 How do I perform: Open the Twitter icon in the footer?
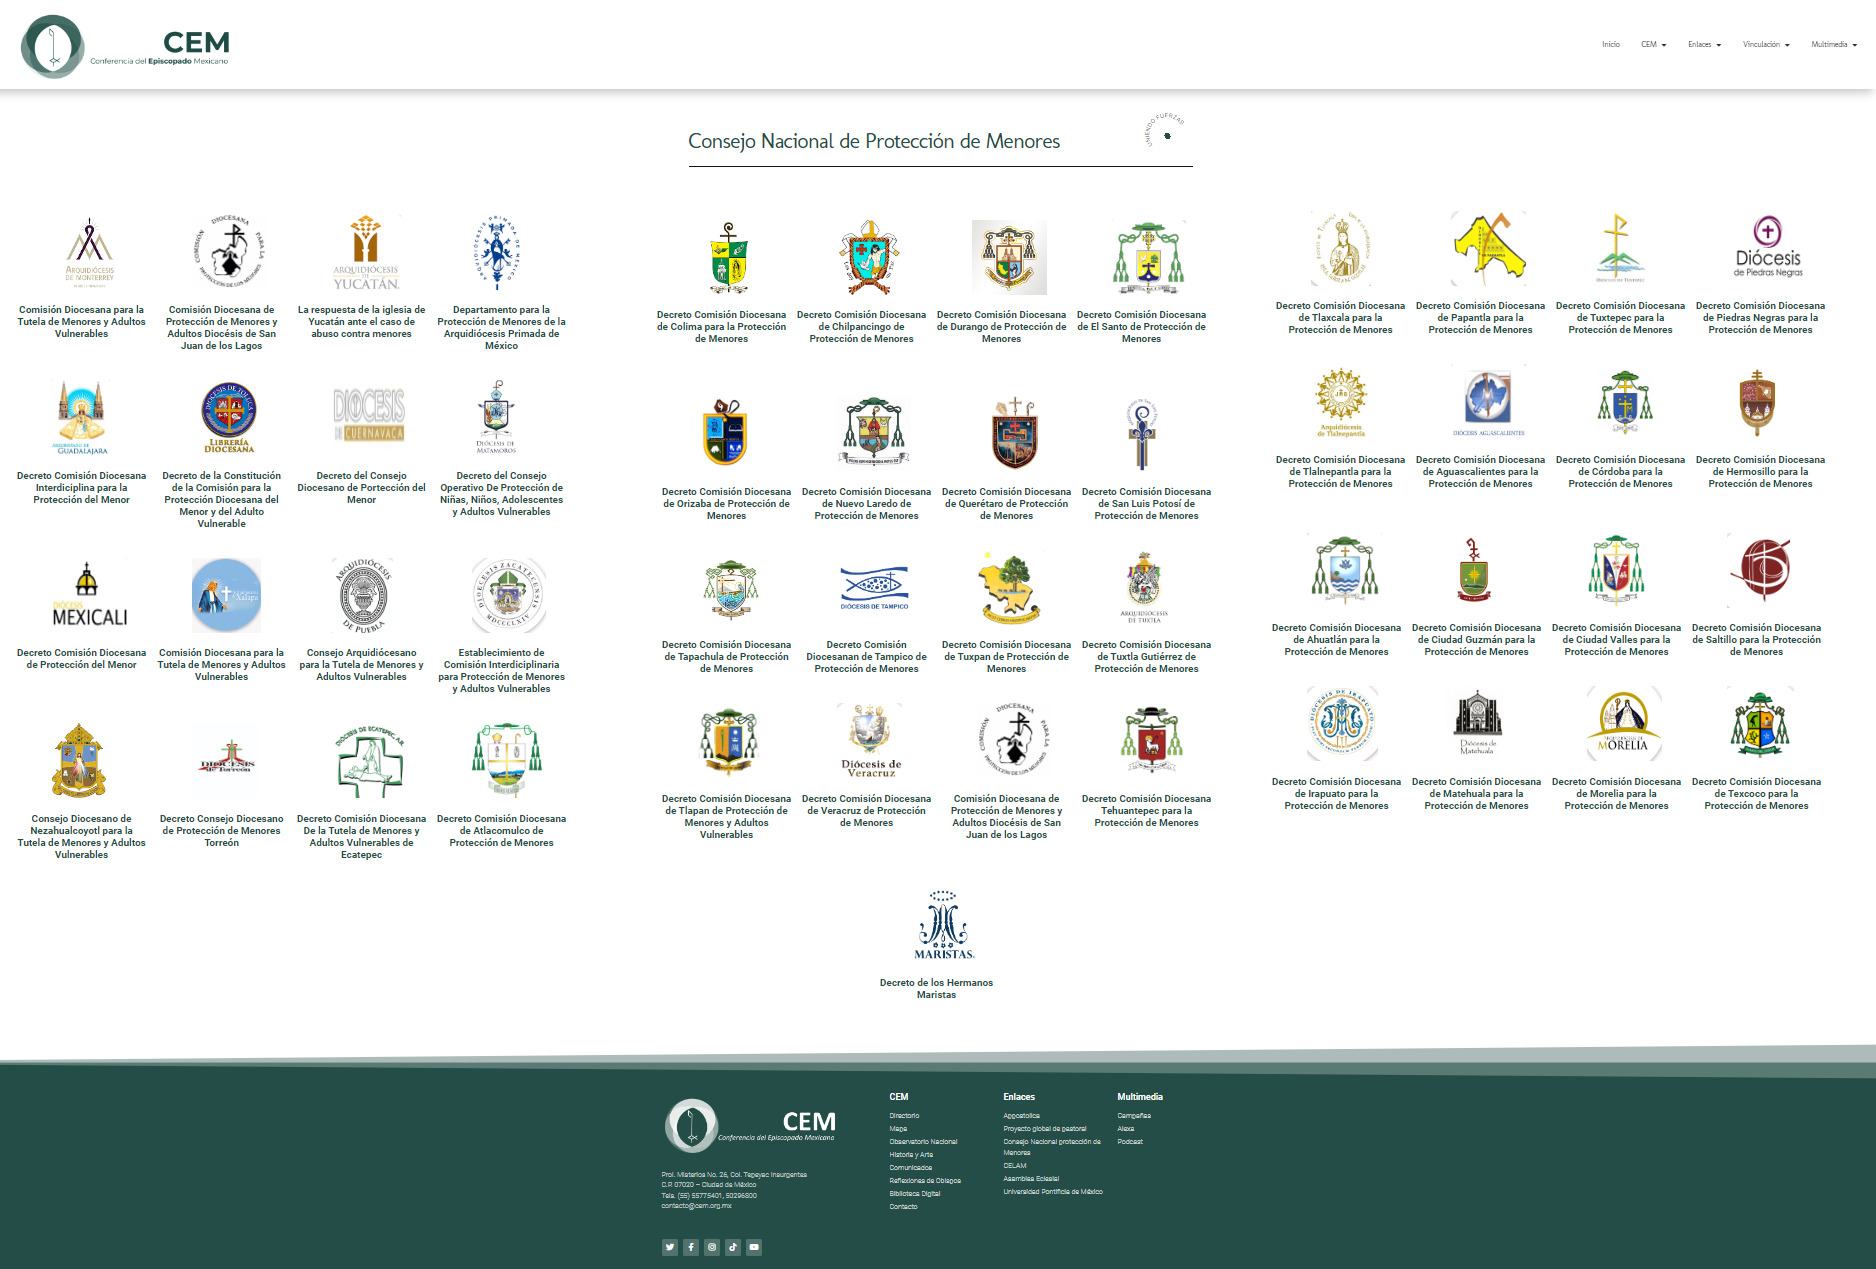(669, 1247)
